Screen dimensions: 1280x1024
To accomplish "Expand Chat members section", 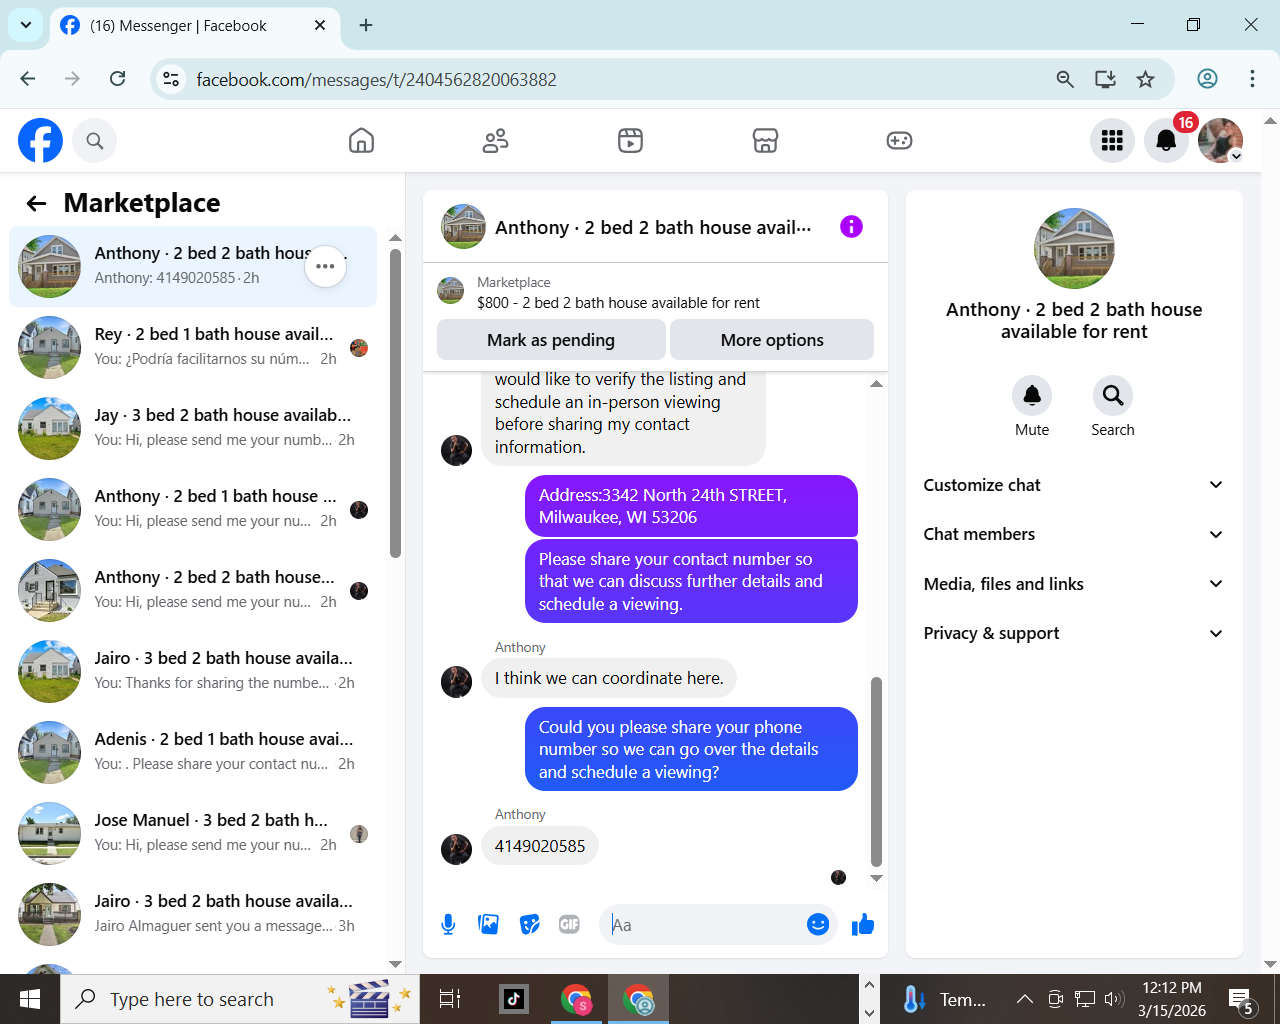I will click(1074, 534).
